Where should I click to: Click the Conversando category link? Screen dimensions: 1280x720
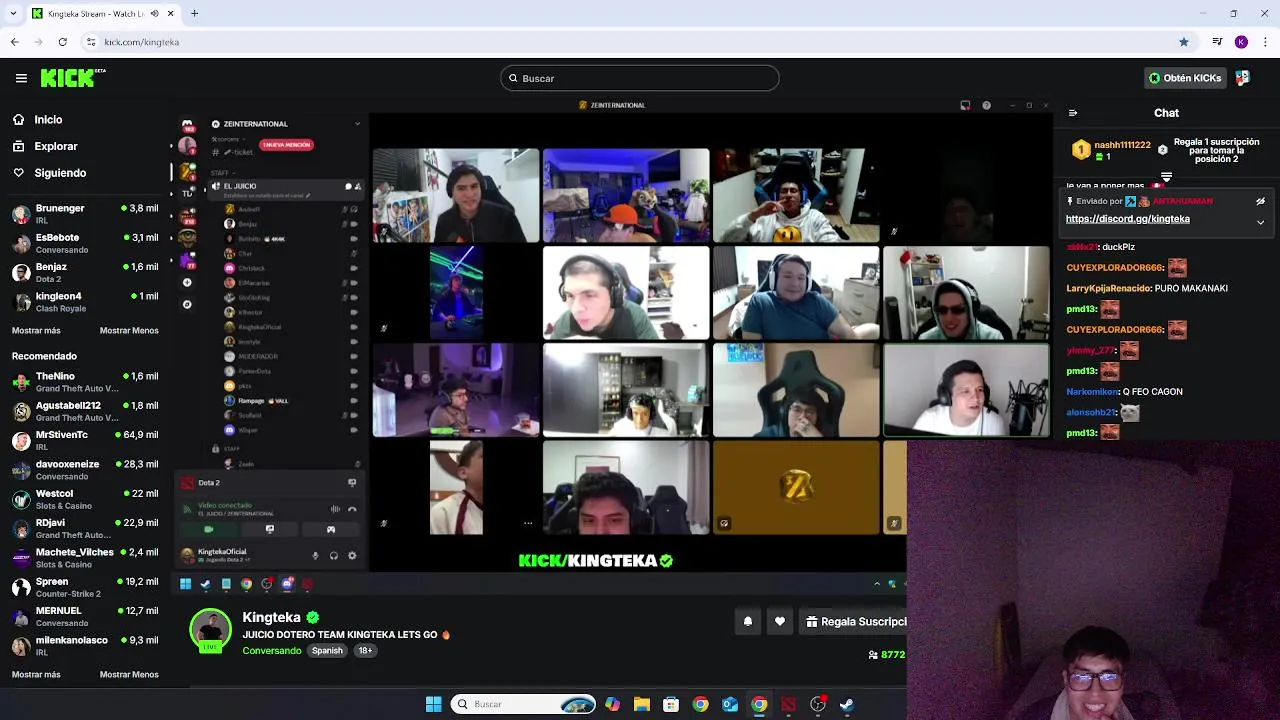point(272,651)
